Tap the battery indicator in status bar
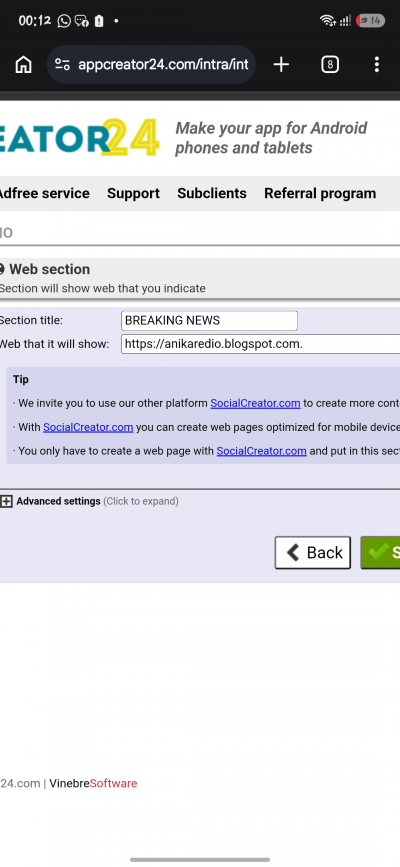 click(x=371, y=21)
